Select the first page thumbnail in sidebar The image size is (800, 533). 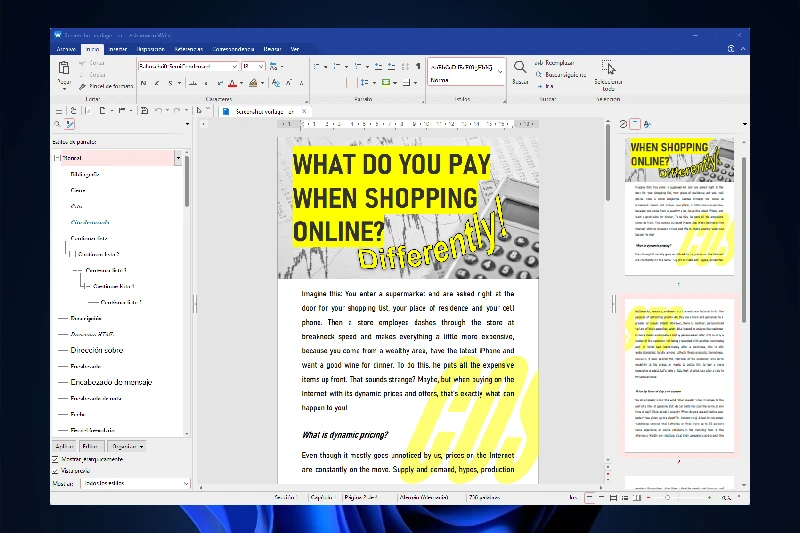tap(679, 207)
